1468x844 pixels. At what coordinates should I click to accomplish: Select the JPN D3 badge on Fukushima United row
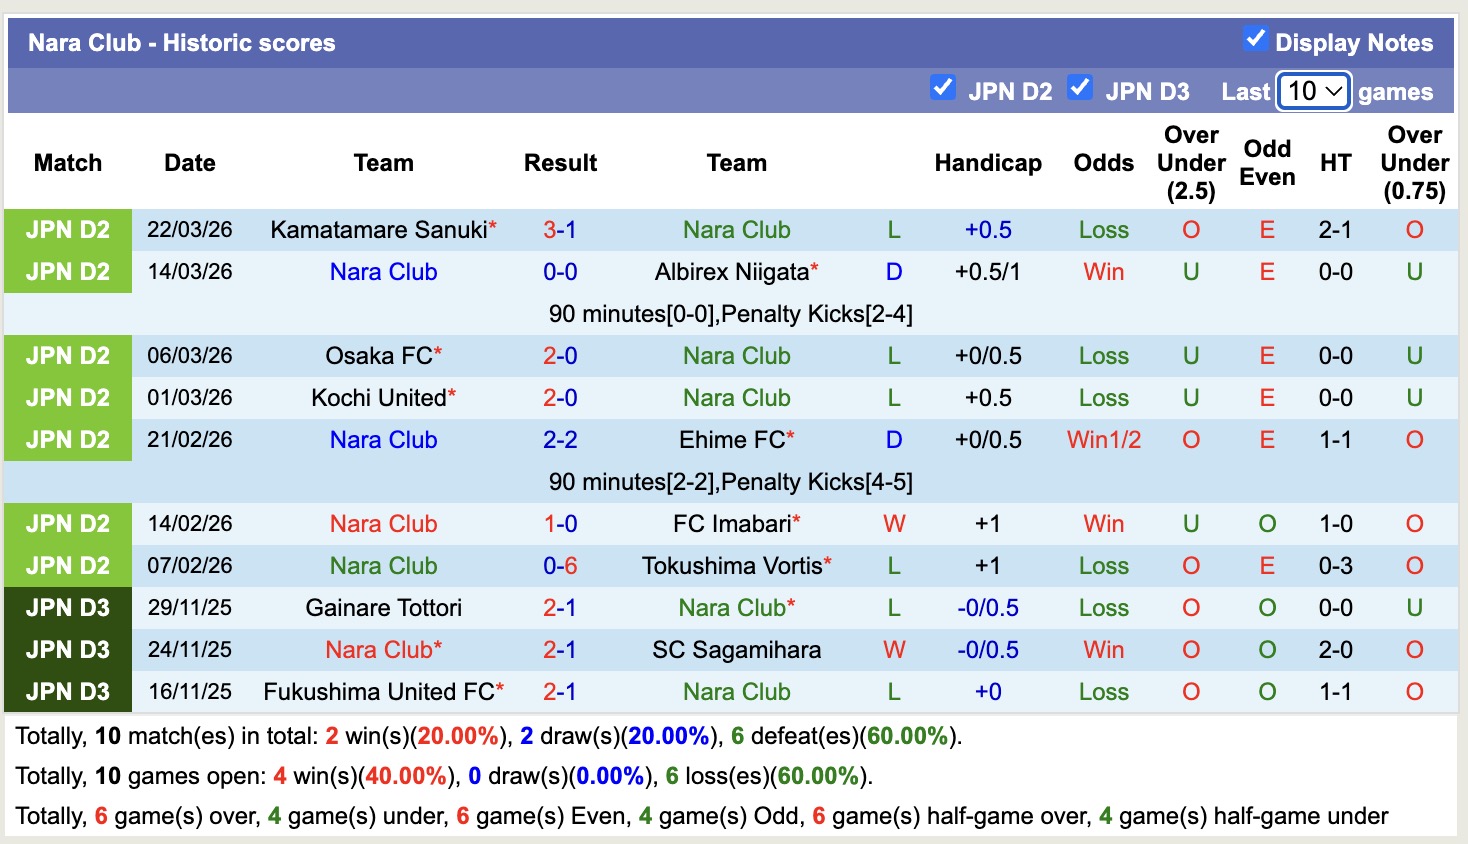(x=67, y=691)
